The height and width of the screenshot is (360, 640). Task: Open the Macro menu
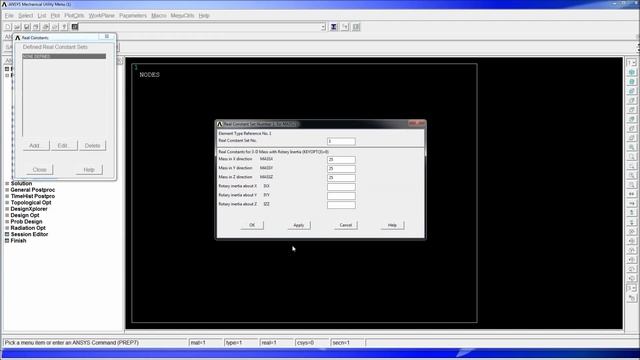(158, 16)
